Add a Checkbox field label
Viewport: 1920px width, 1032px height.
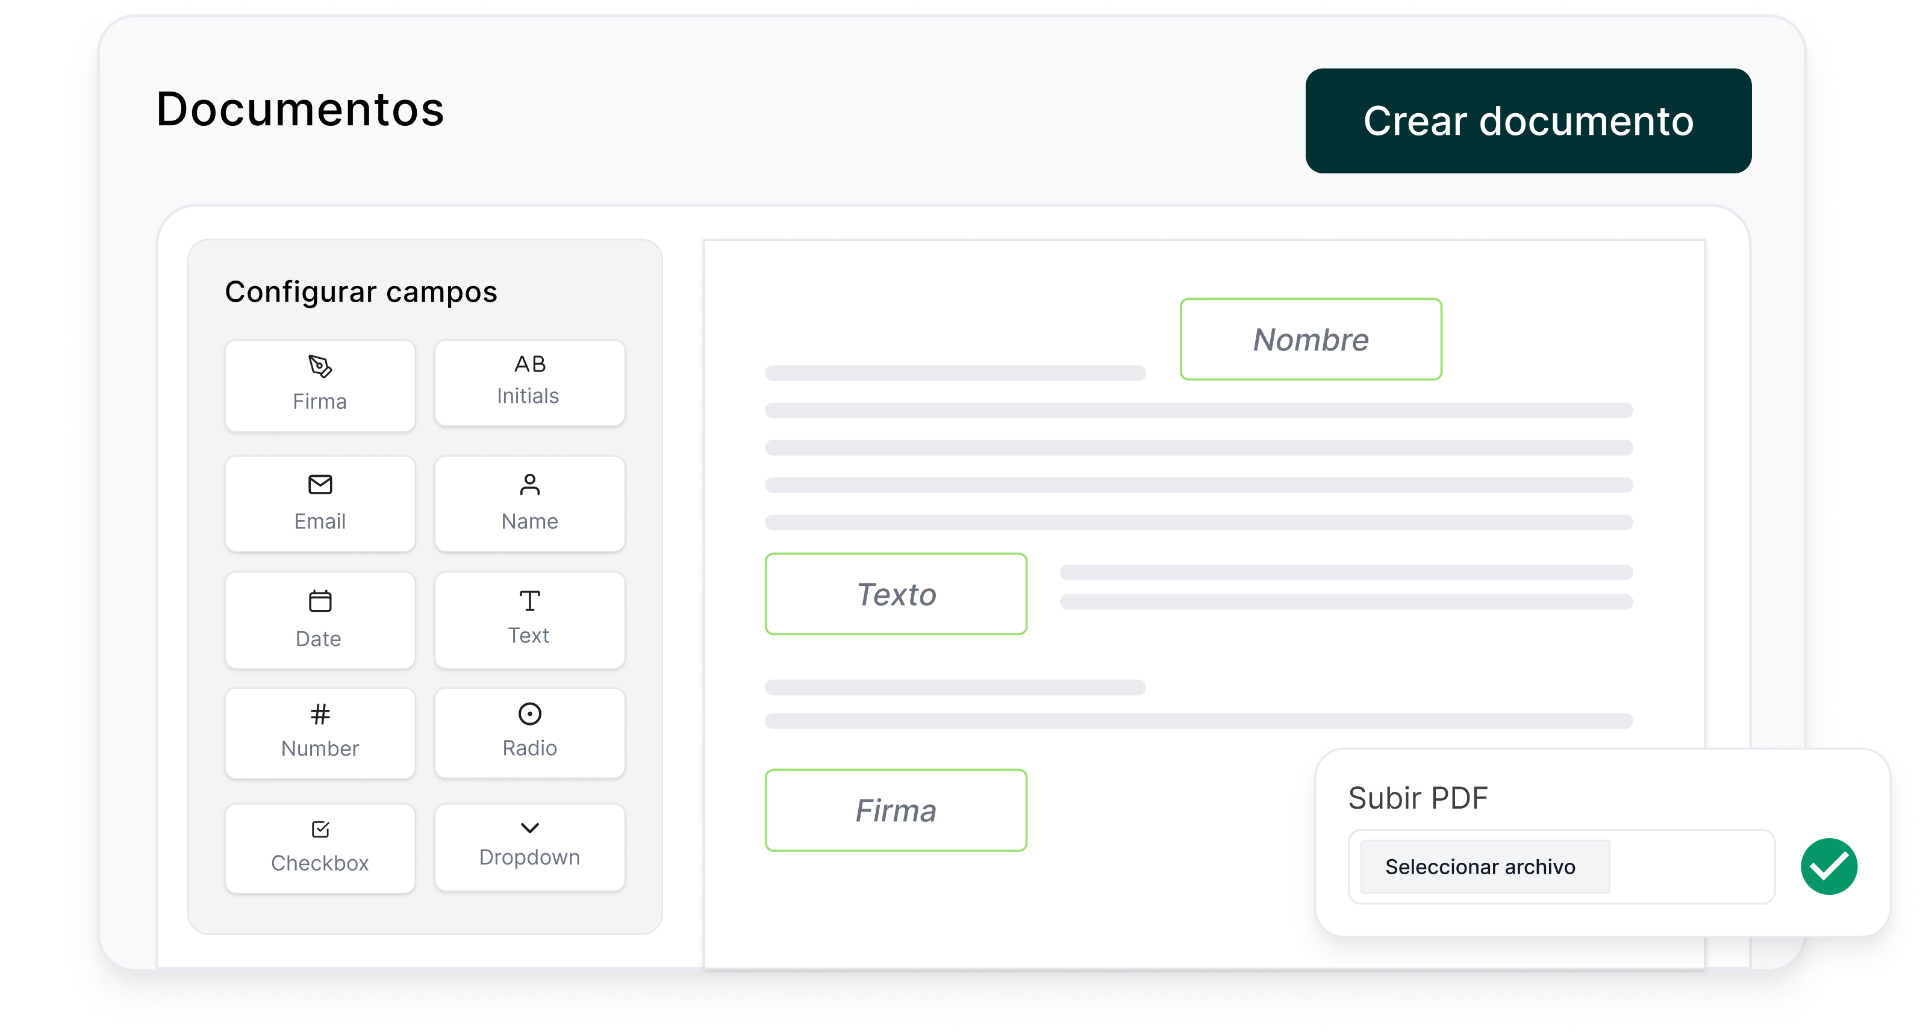click(320, 863)
